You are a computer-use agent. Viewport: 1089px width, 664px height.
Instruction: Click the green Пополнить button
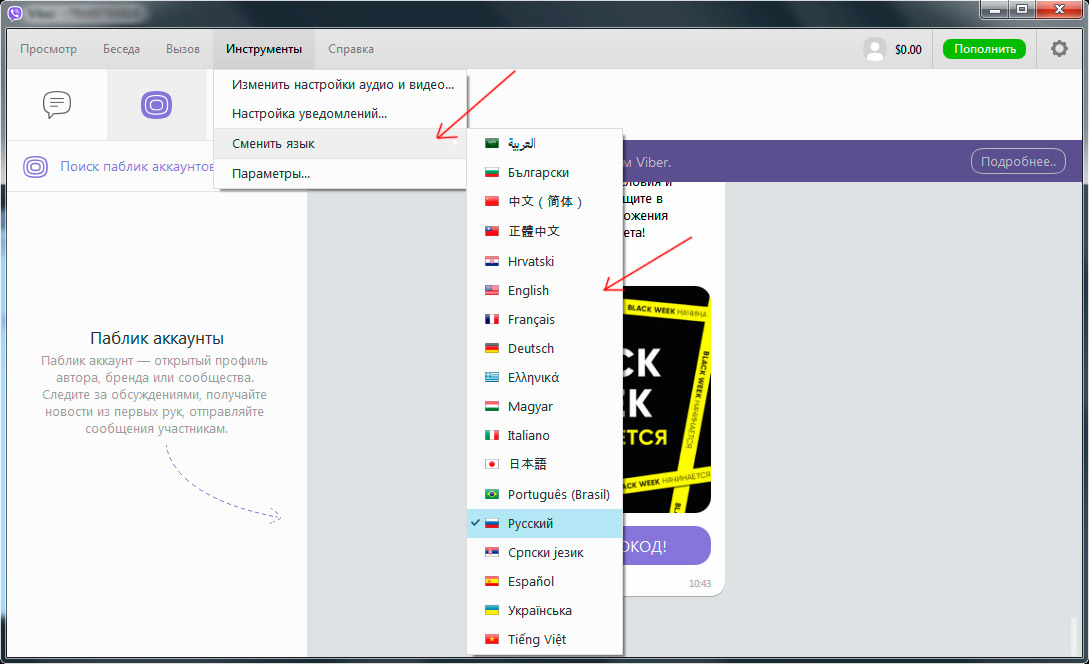[984, 49]
